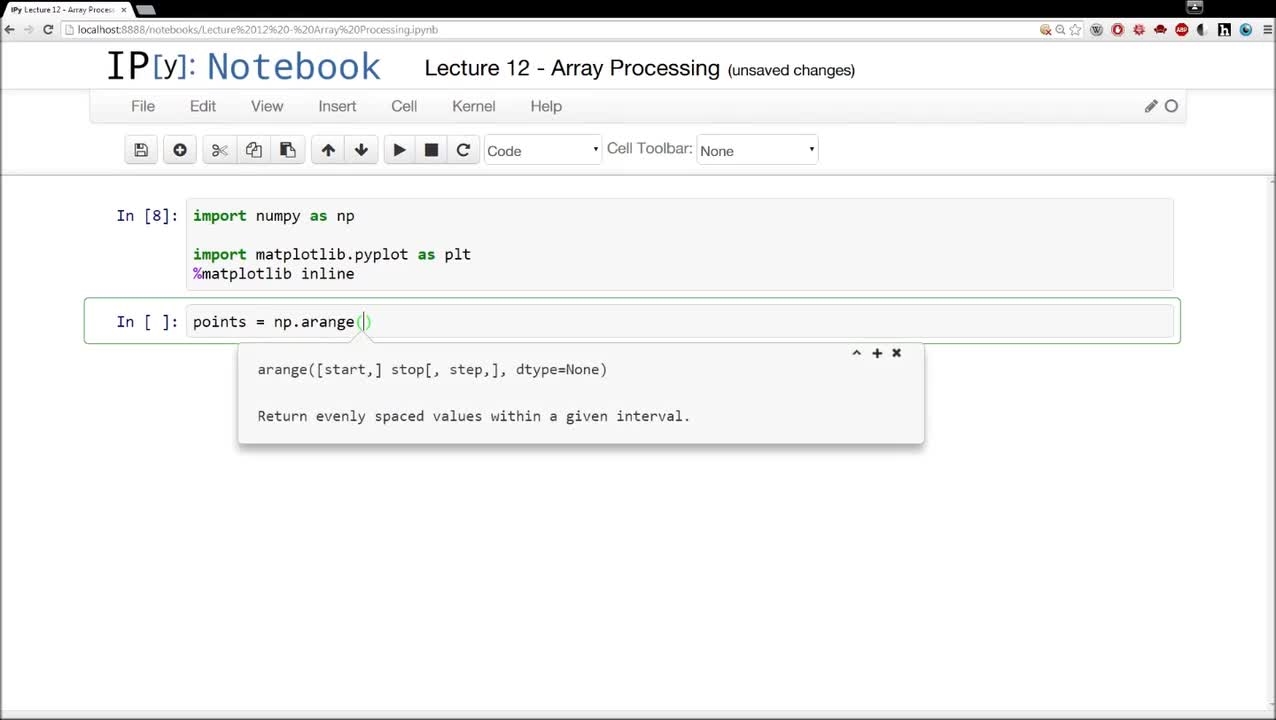Move selected cell down
The height and width of the screenshot is (720, 1276).
361,150
